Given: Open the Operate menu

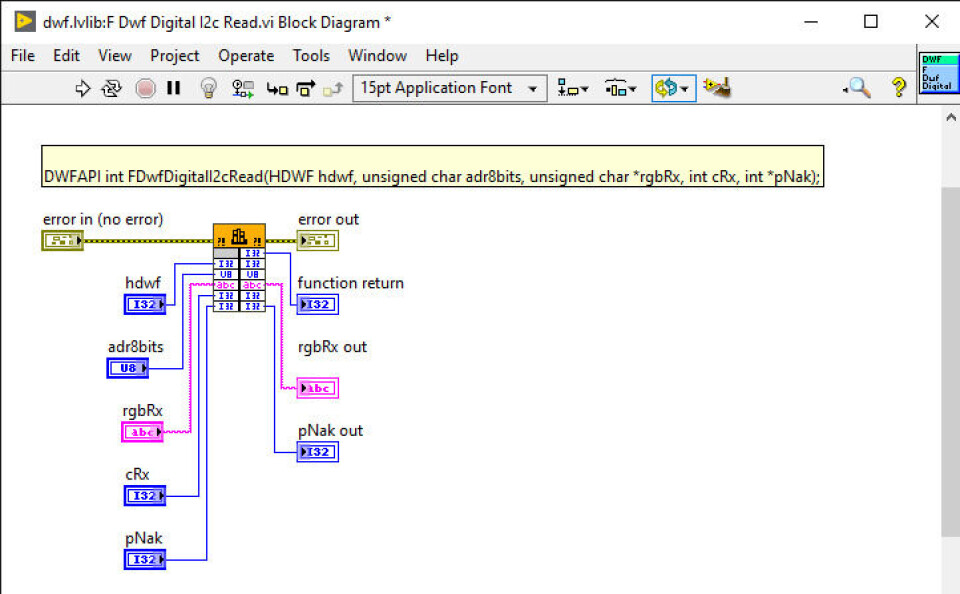Looking at the screenshot, I should coord(246,56).
